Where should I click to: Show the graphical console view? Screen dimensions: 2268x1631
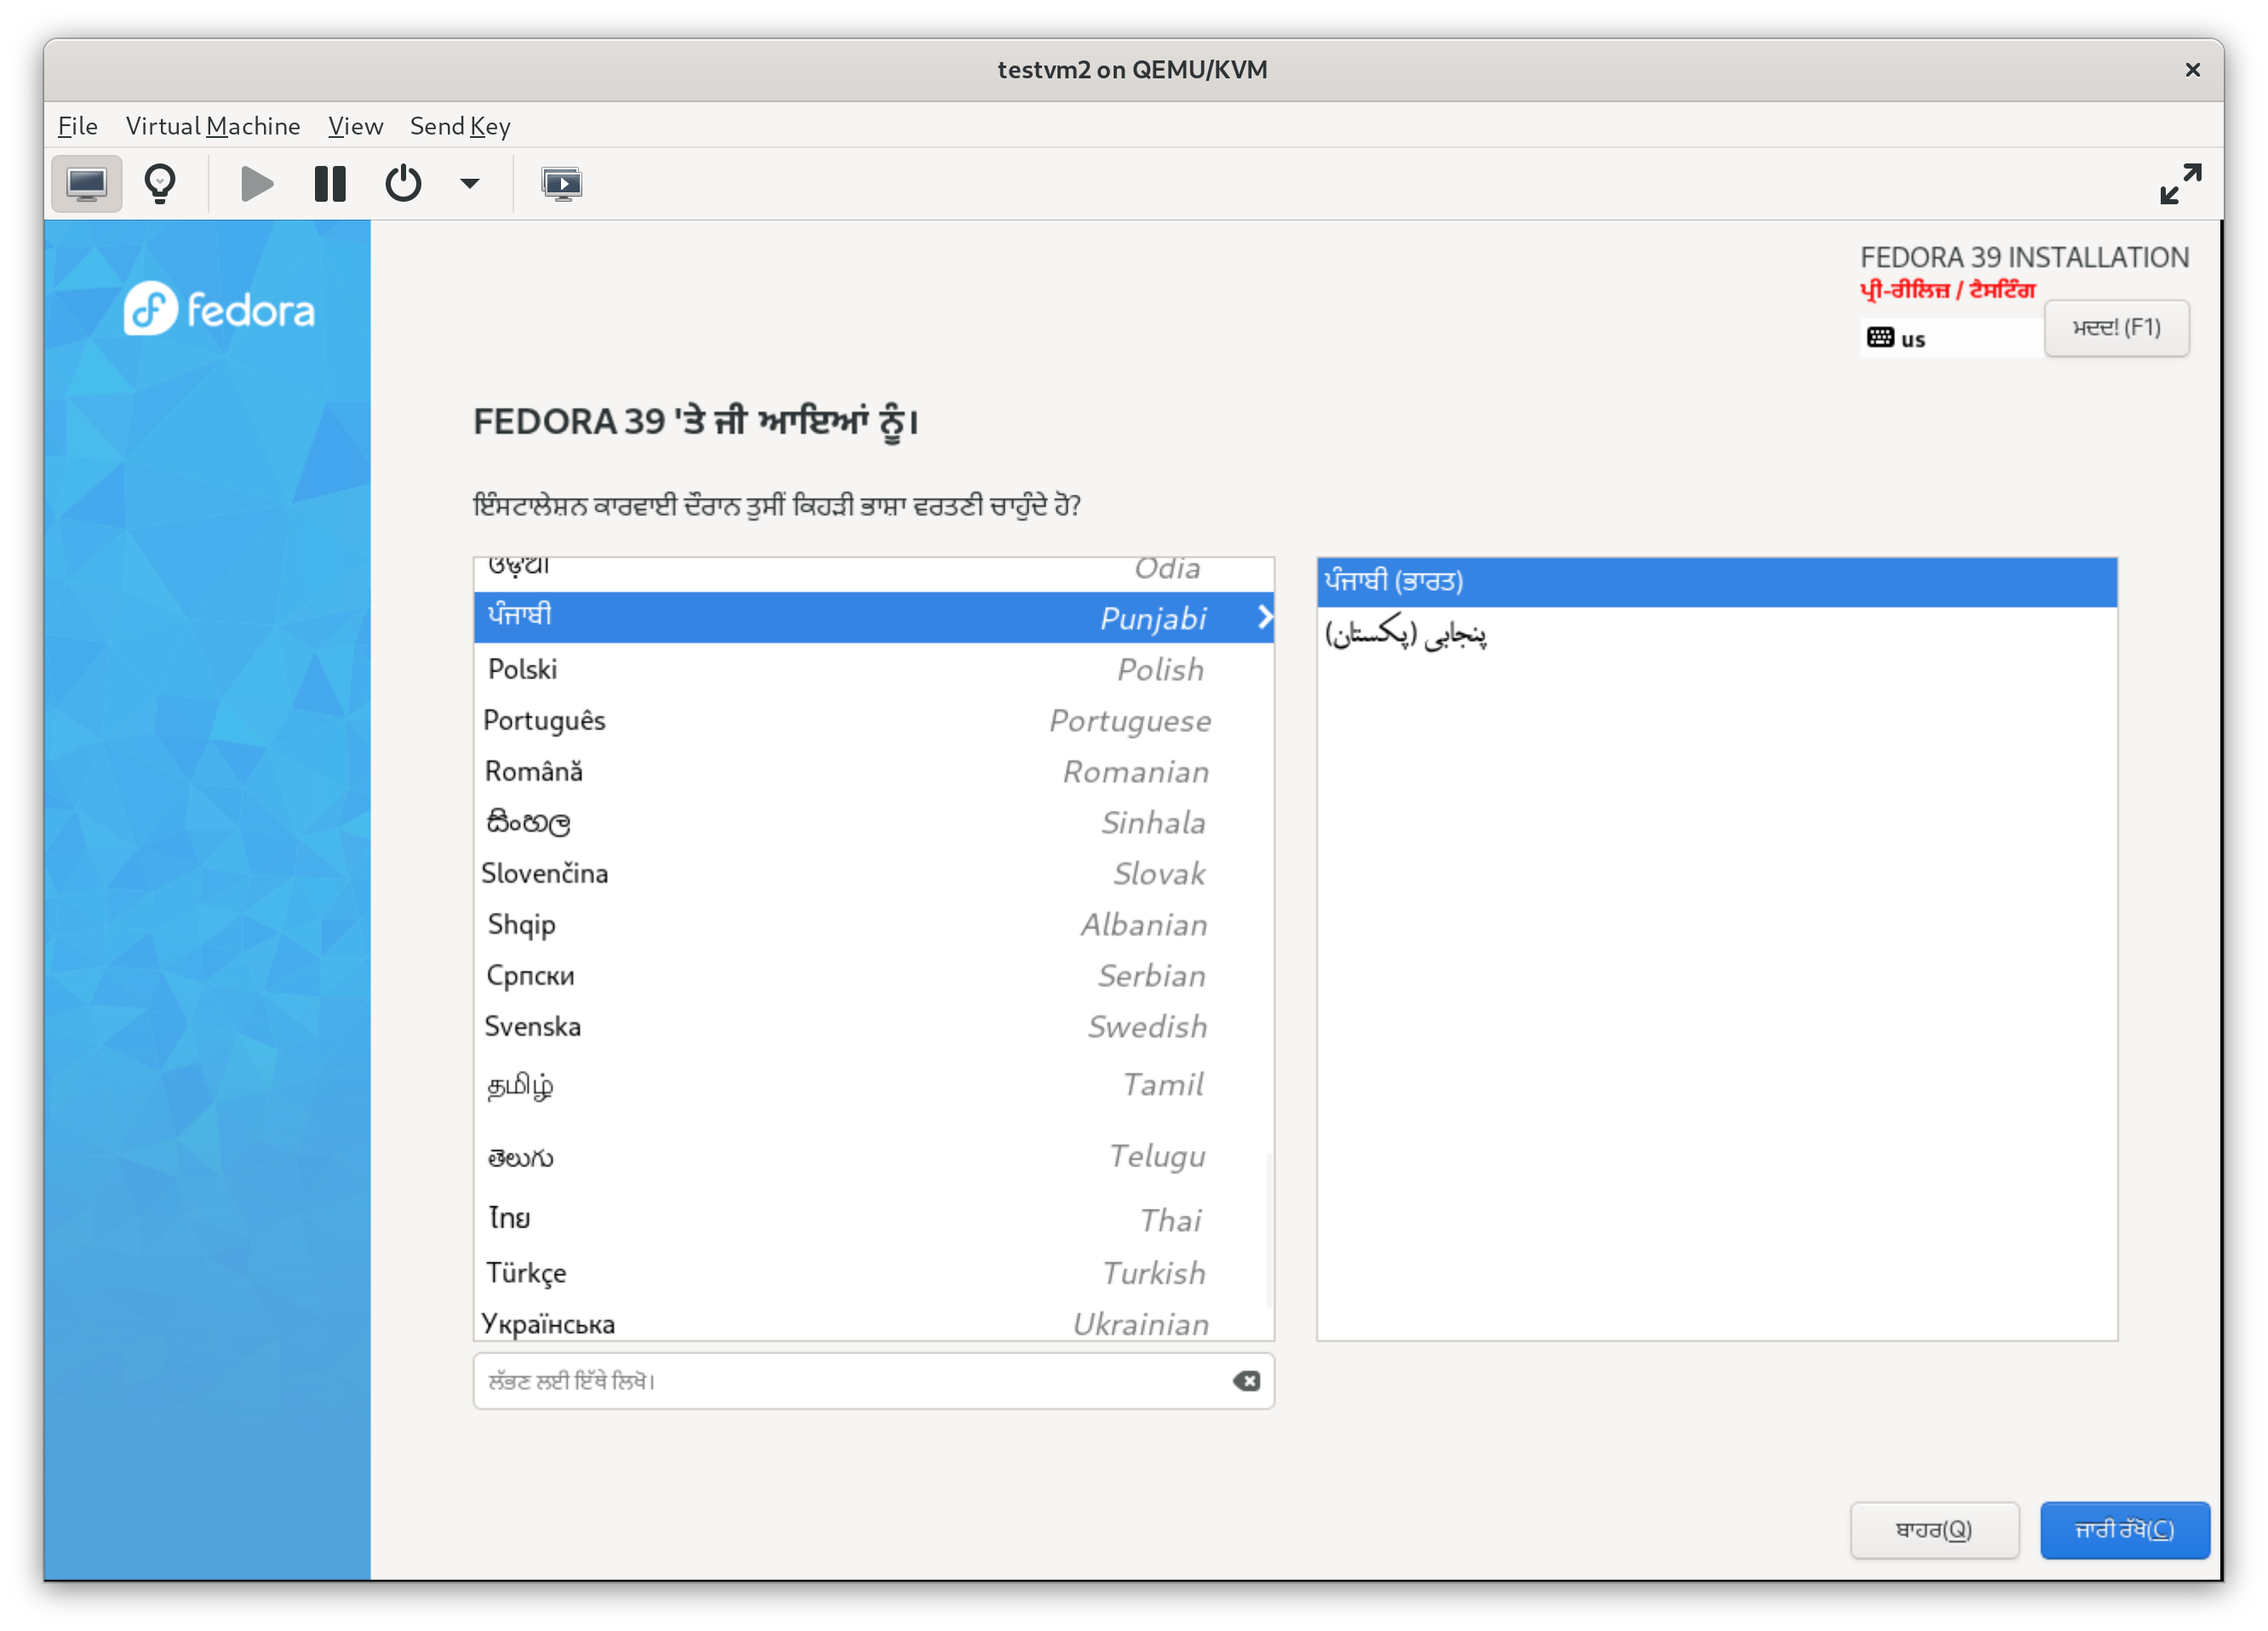[x=87, y=184]
